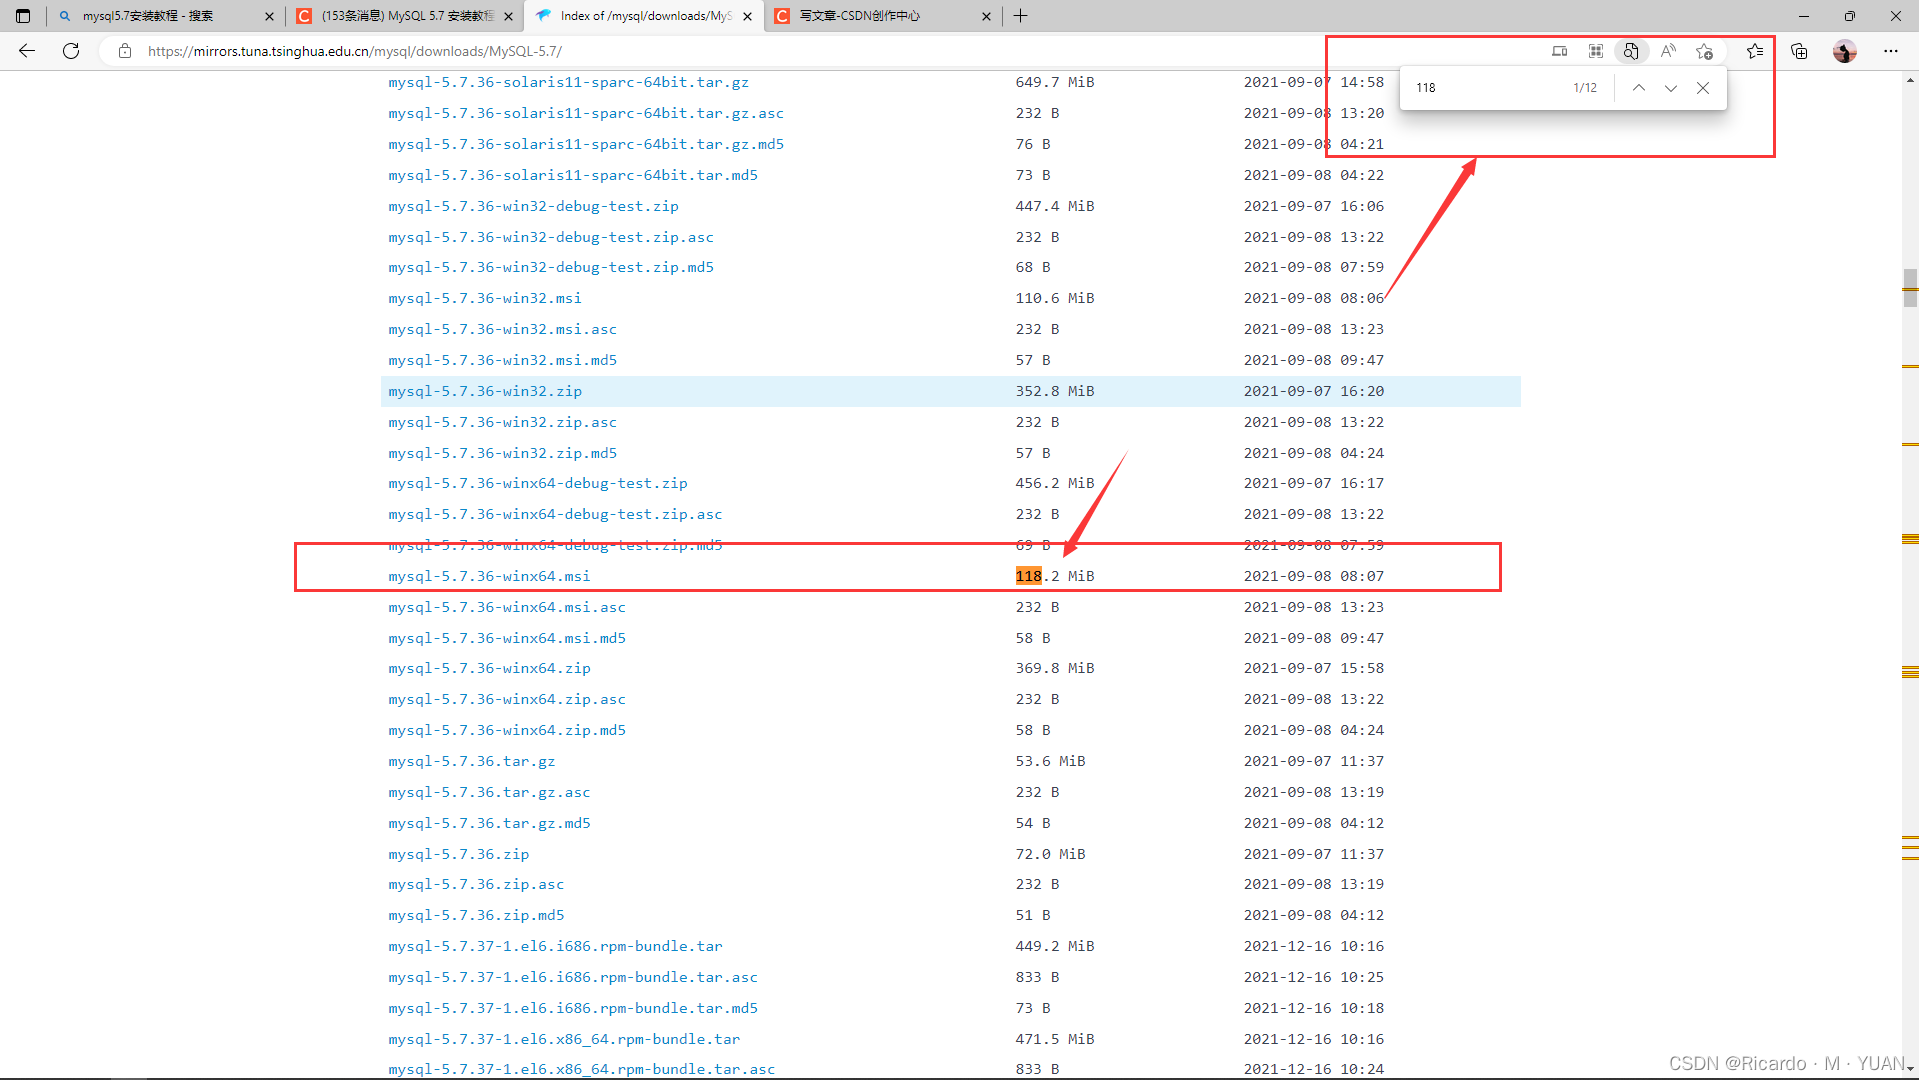1919x1080 pixels.
Task: Open mysql-5.7.36-win32.zip download link
Action: [484, 391]
